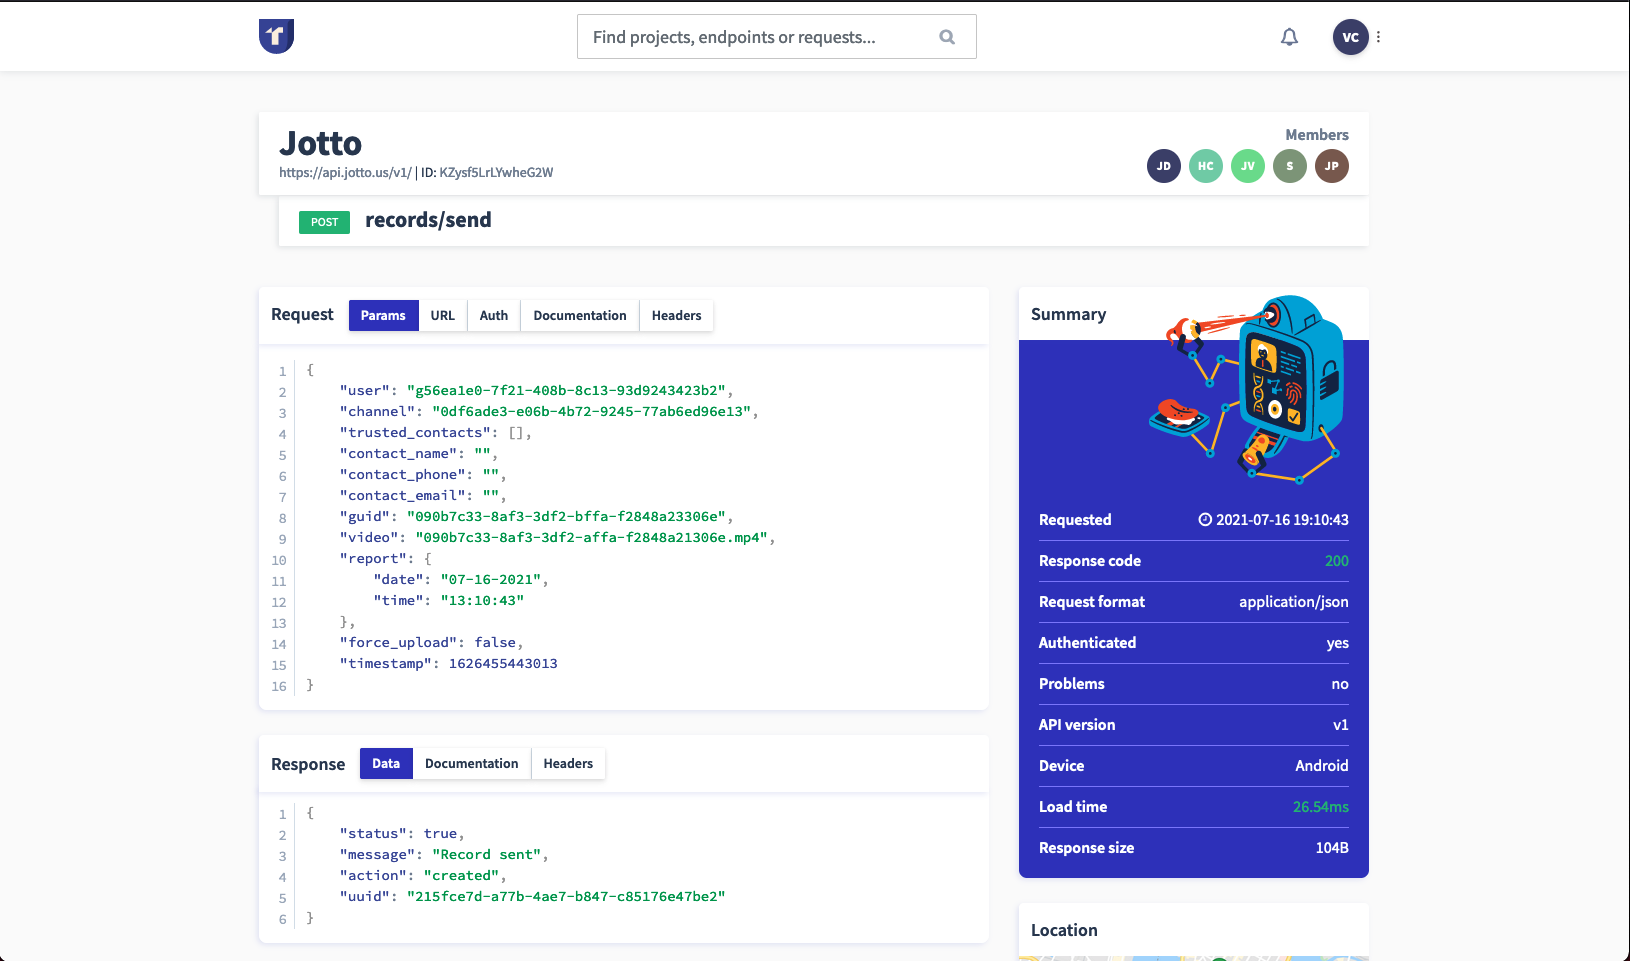Open the shield logo home icon
Image resolution: width=1630 pixels, height=961 pixels.
pyautogui.click(x=276, y=36)
